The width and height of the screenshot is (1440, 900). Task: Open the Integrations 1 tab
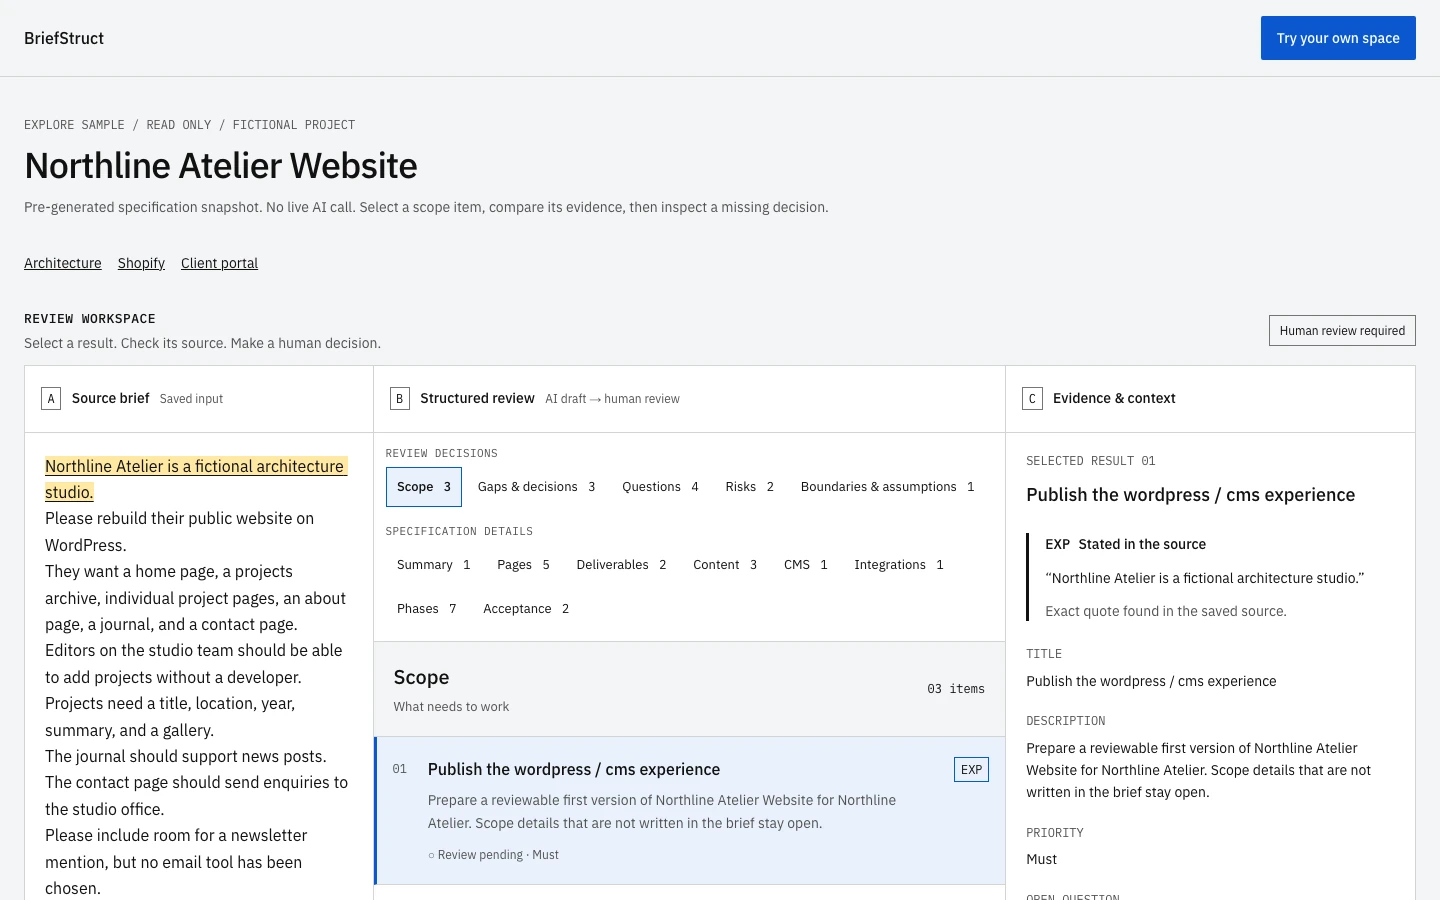point(898,565)
